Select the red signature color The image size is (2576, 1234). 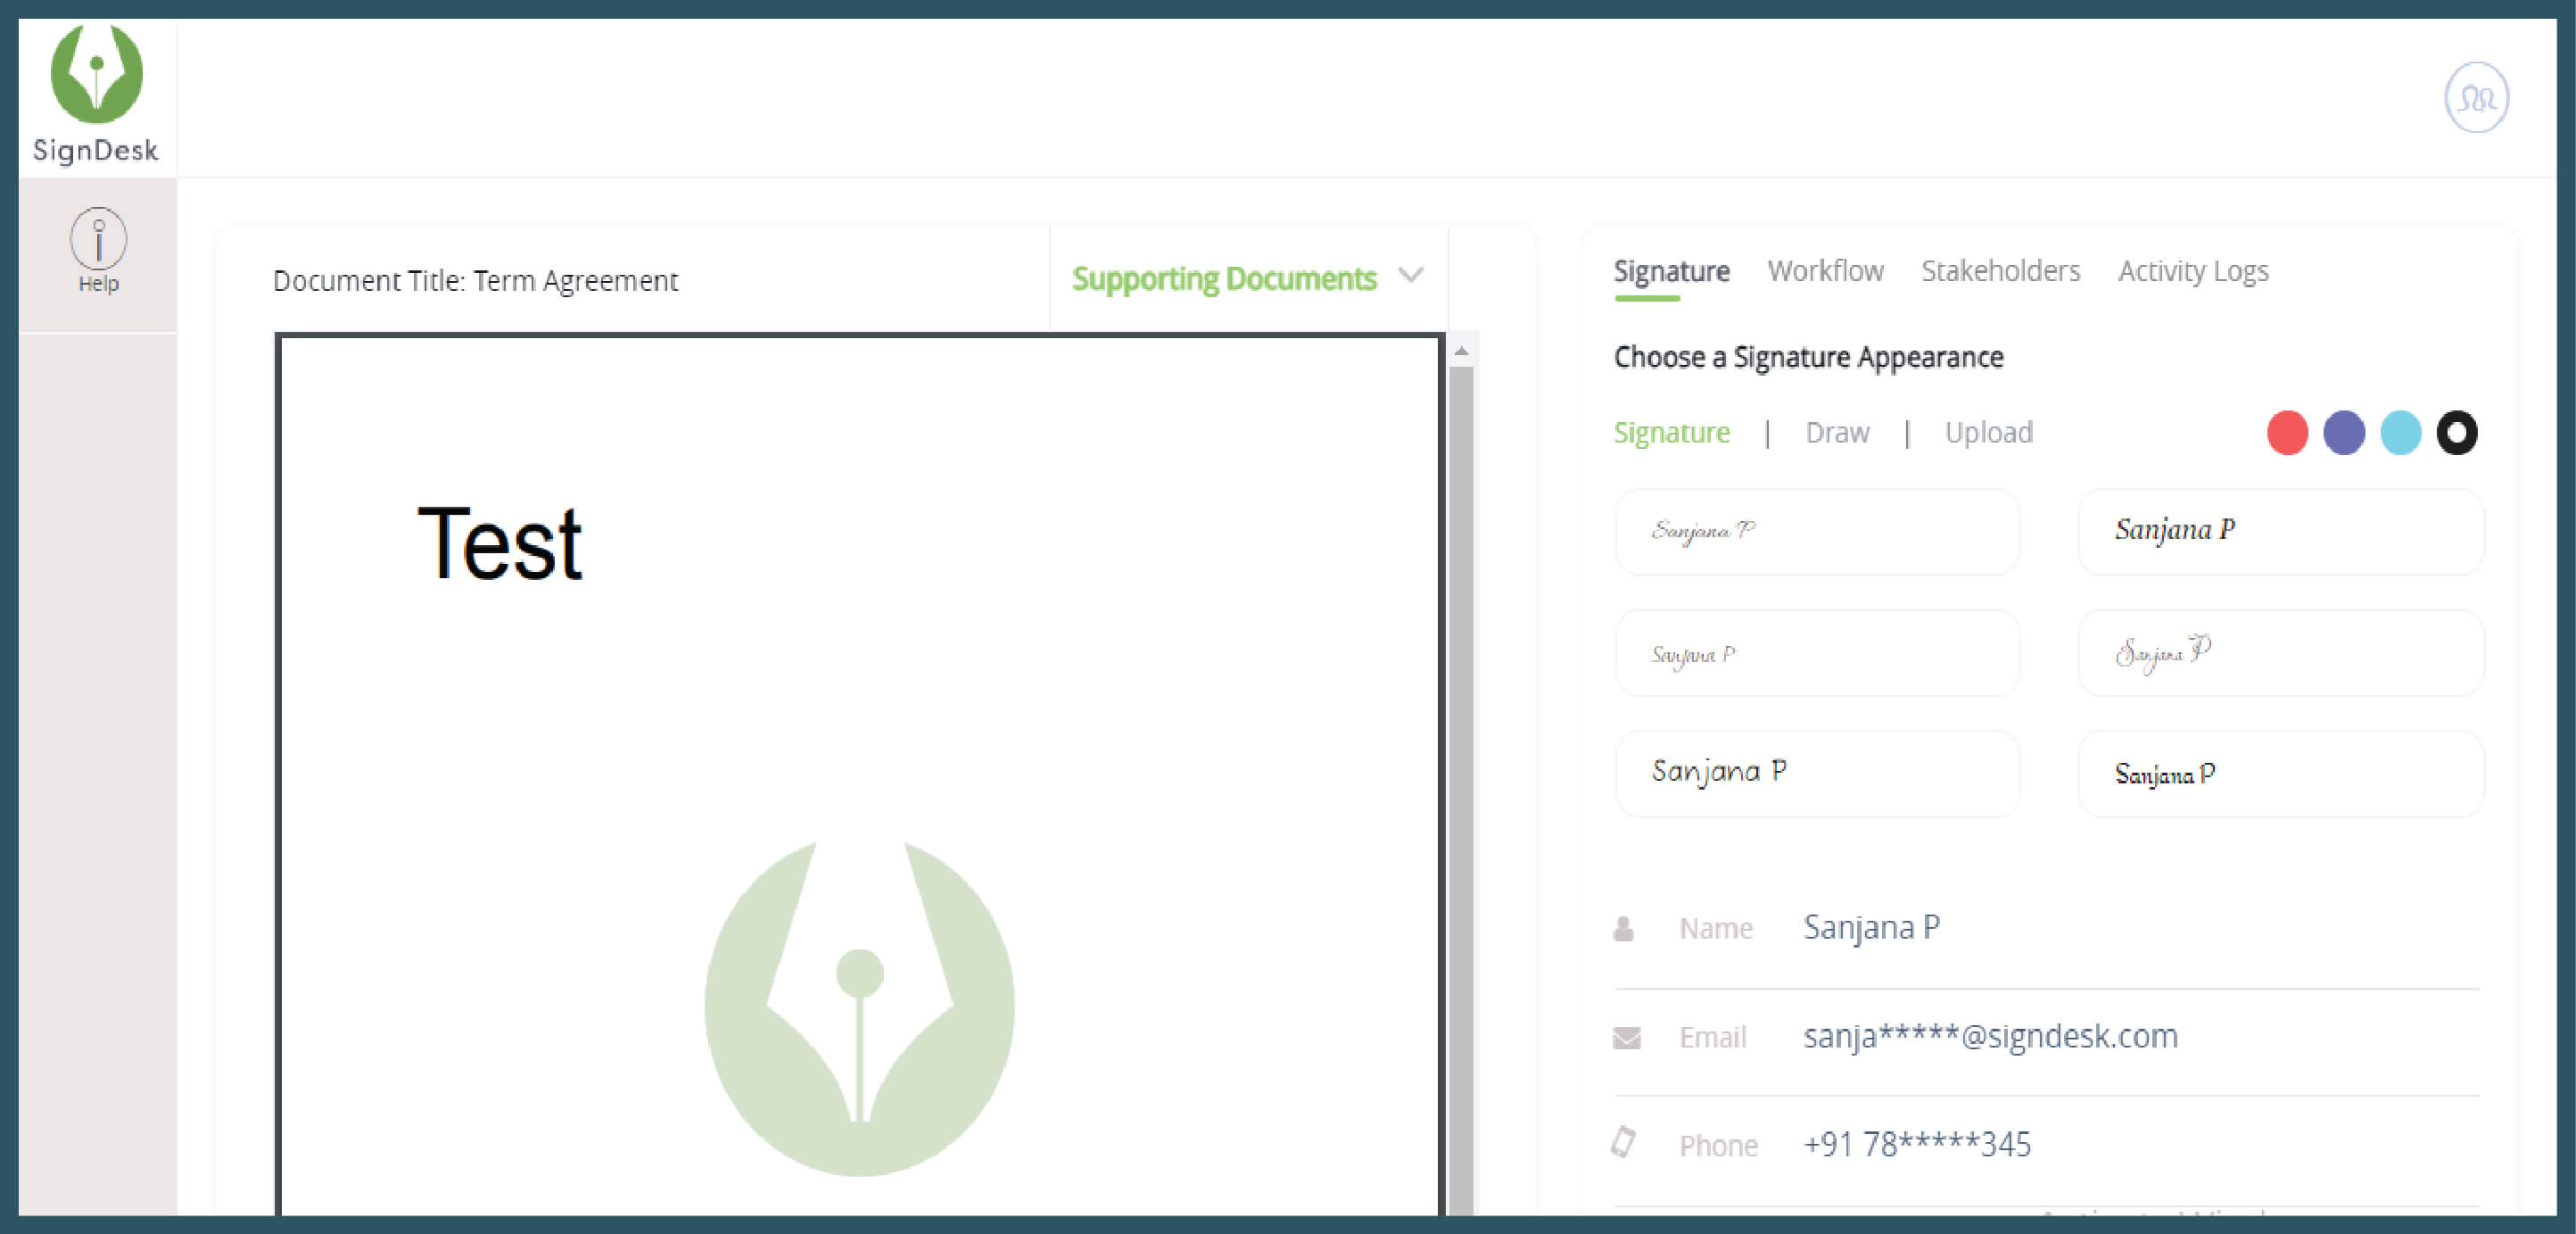(2286, 432)
